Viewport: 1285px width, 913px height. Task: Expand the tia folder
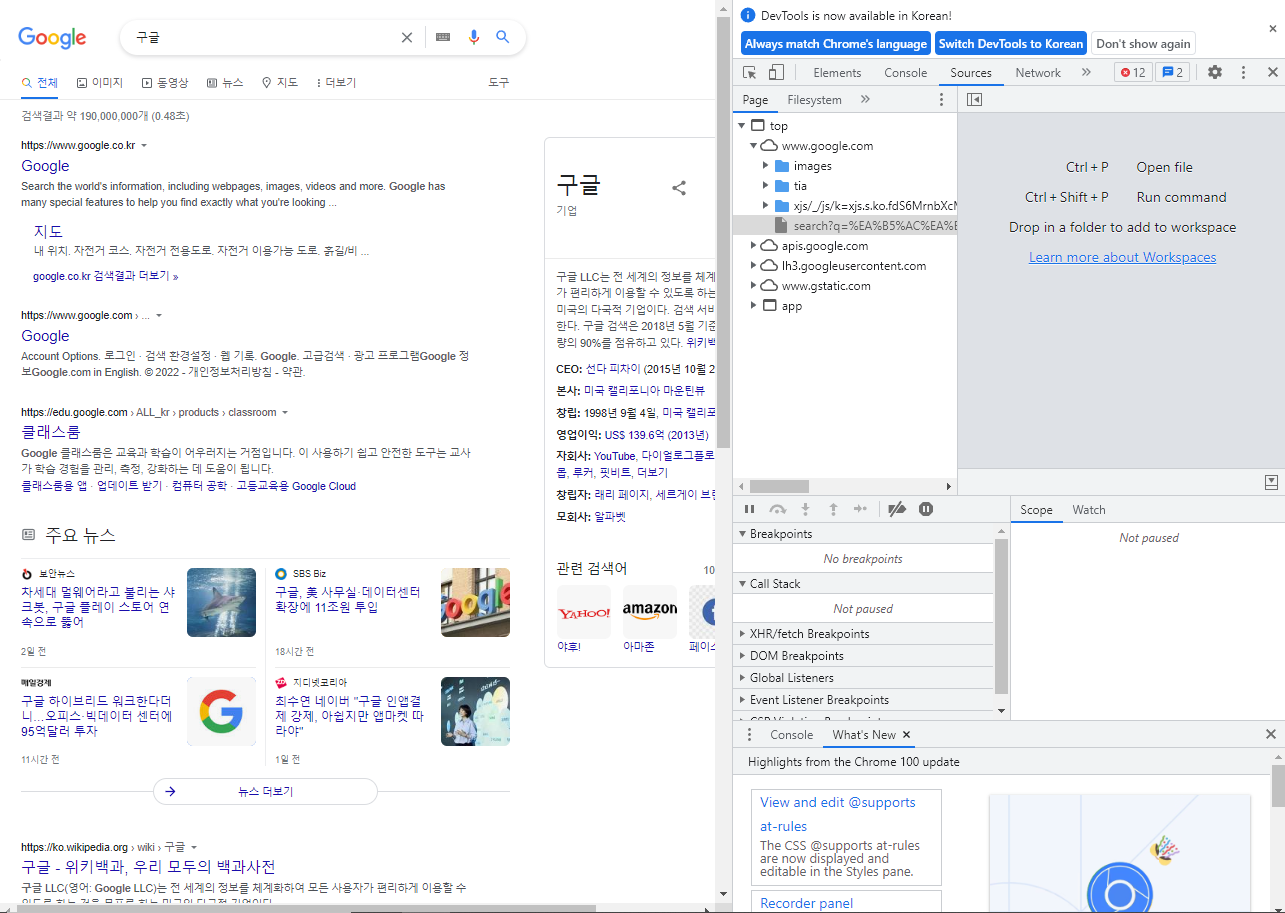(766, 186)
